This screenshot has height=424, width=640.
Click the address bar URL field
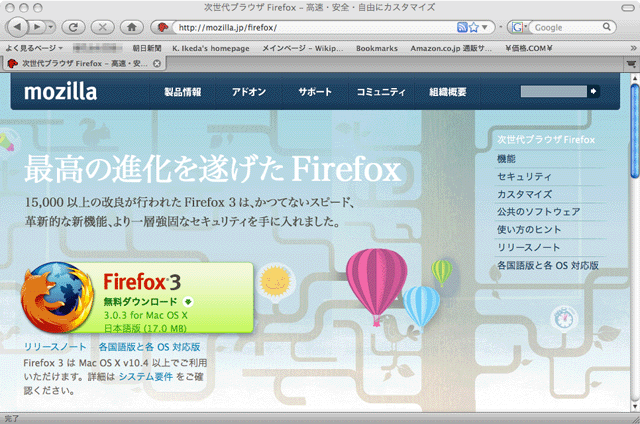pyautogui.click(x=314, y=27)
